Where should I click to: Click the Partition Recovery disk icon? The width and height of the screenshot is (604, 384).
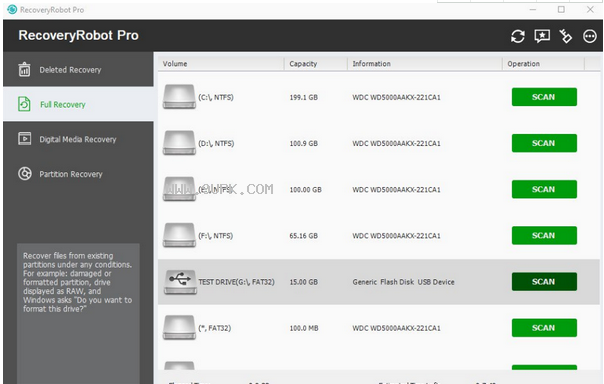25,174
